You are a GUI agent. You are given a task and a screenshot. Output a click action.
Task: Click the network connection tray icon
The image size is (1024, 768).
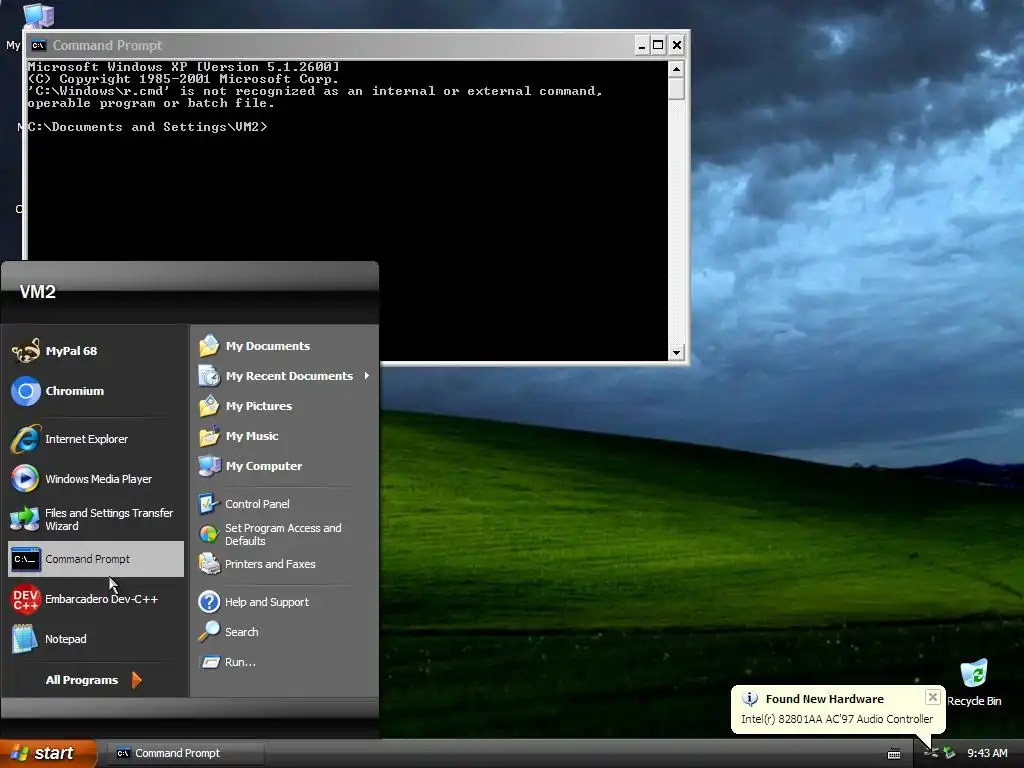[x=931, y=753]
